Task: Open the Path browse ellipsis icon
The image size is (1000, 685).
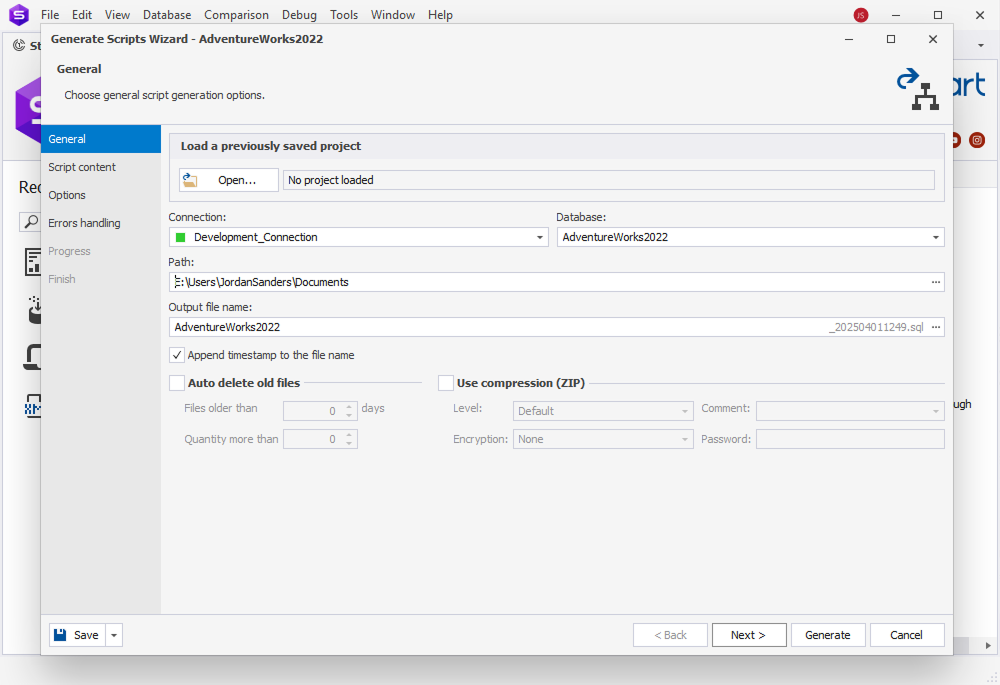Action: pyautogui.click(x=934, y=282)
